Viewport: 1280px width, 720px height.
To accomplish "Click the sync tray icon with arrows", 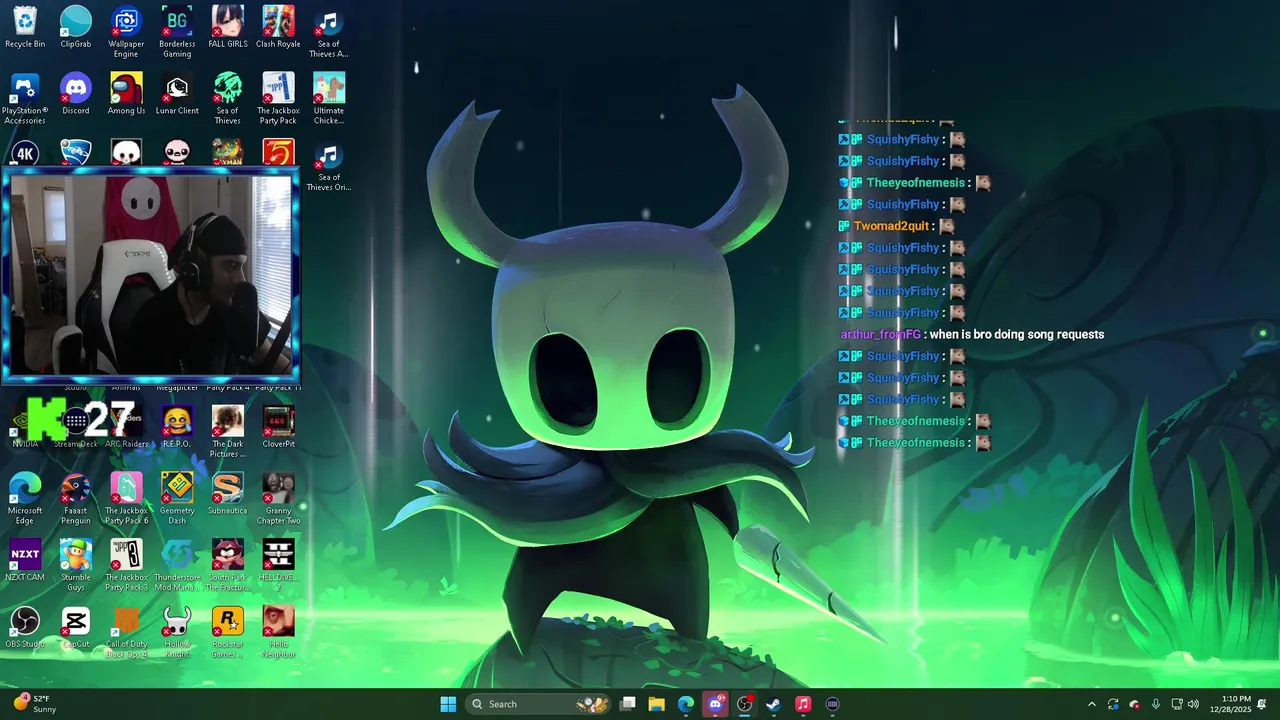I will (1113, 704).
